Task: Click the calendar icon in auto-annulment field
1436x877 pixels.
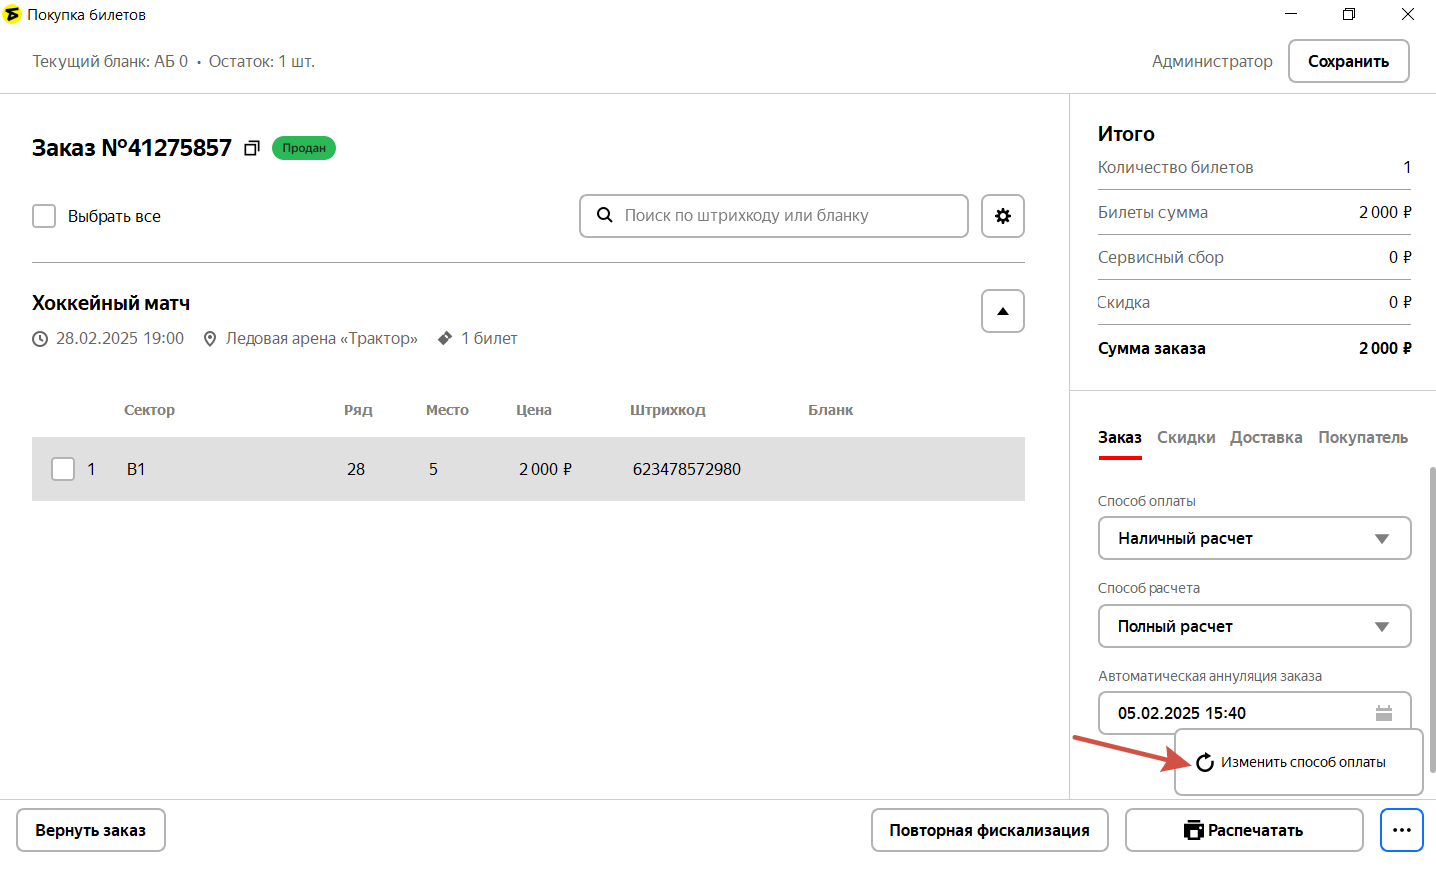Action: tap(1383, 713)
